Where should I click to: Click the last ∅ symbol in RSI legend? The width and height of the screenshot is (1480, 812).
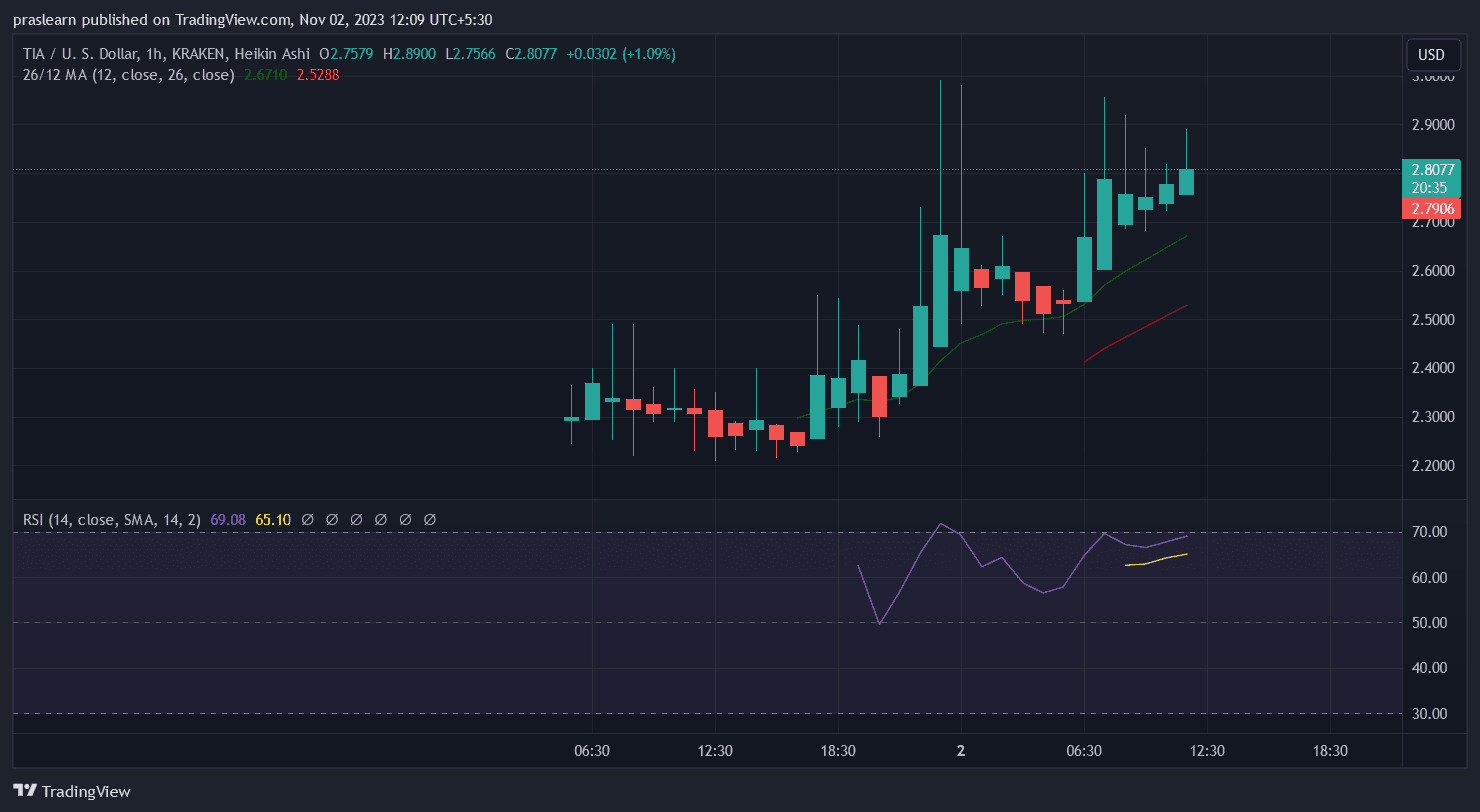430,520
